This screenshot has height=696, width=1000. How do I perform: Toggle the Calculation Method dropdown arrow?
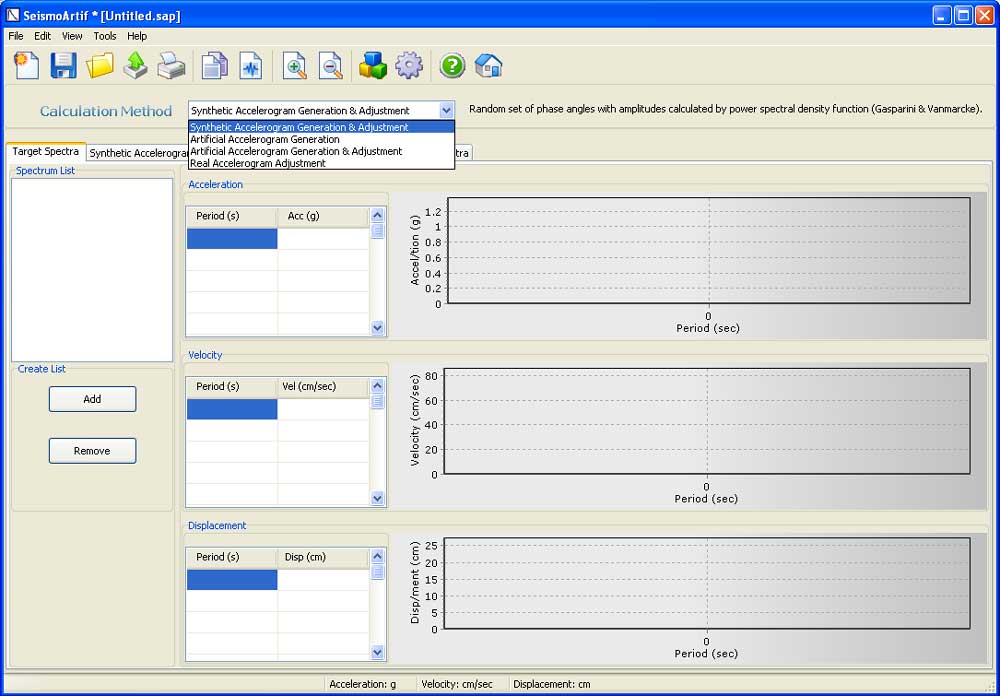coord(446,110)
